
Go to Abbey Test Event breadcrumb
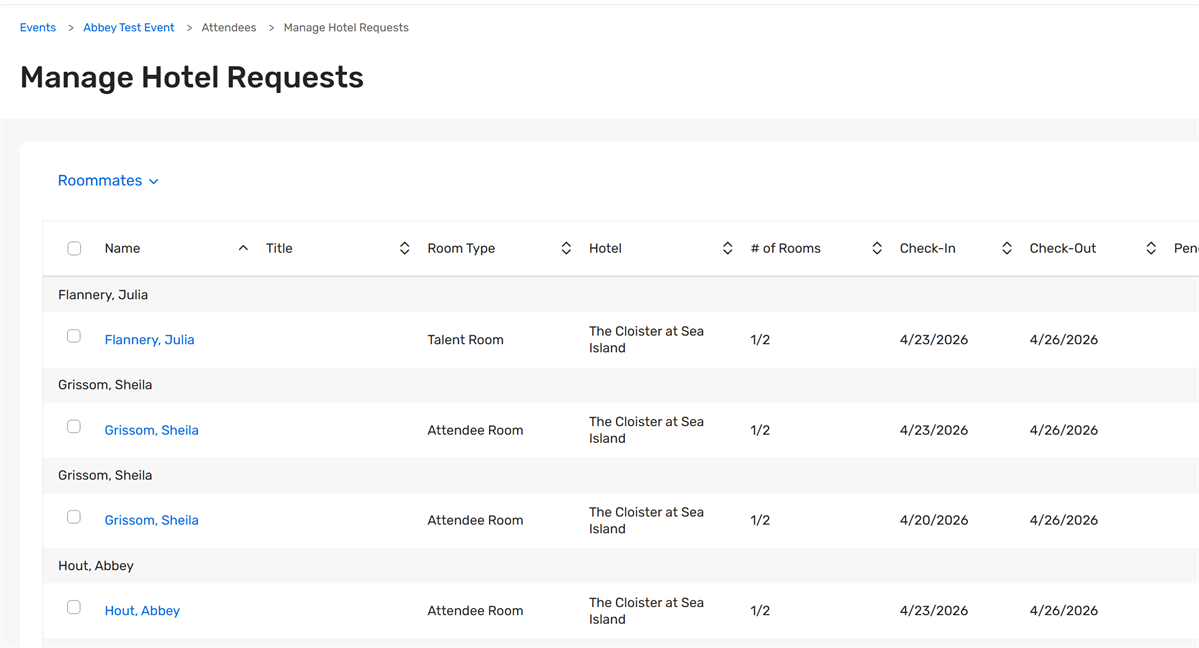click(x=129, y=28)
